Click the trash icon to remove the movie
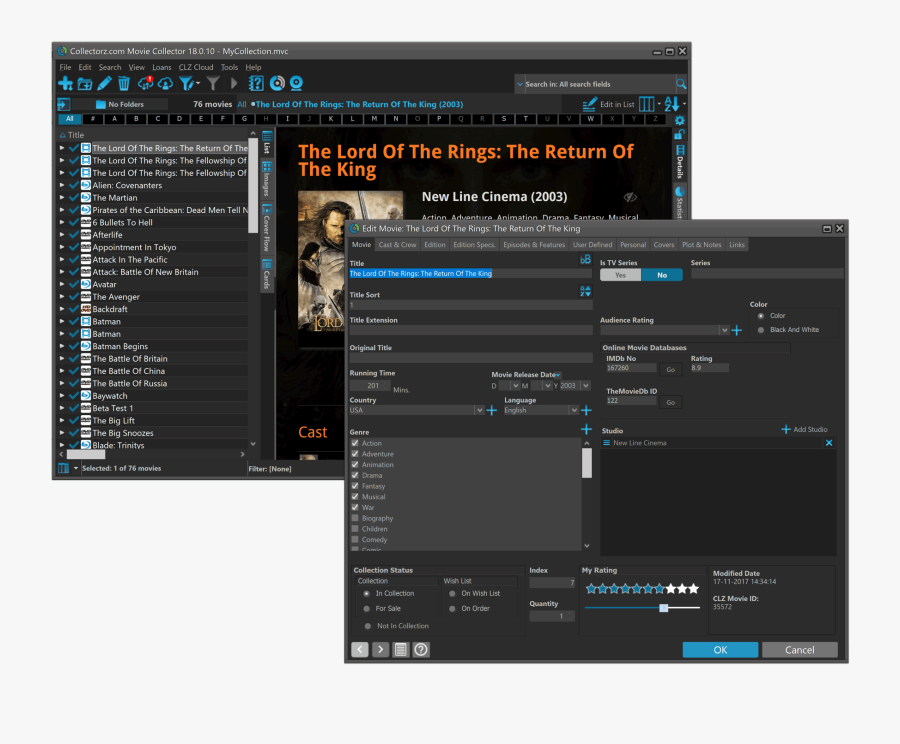The image size is (900, 744). pyautogui.click(x=124, y=84)
